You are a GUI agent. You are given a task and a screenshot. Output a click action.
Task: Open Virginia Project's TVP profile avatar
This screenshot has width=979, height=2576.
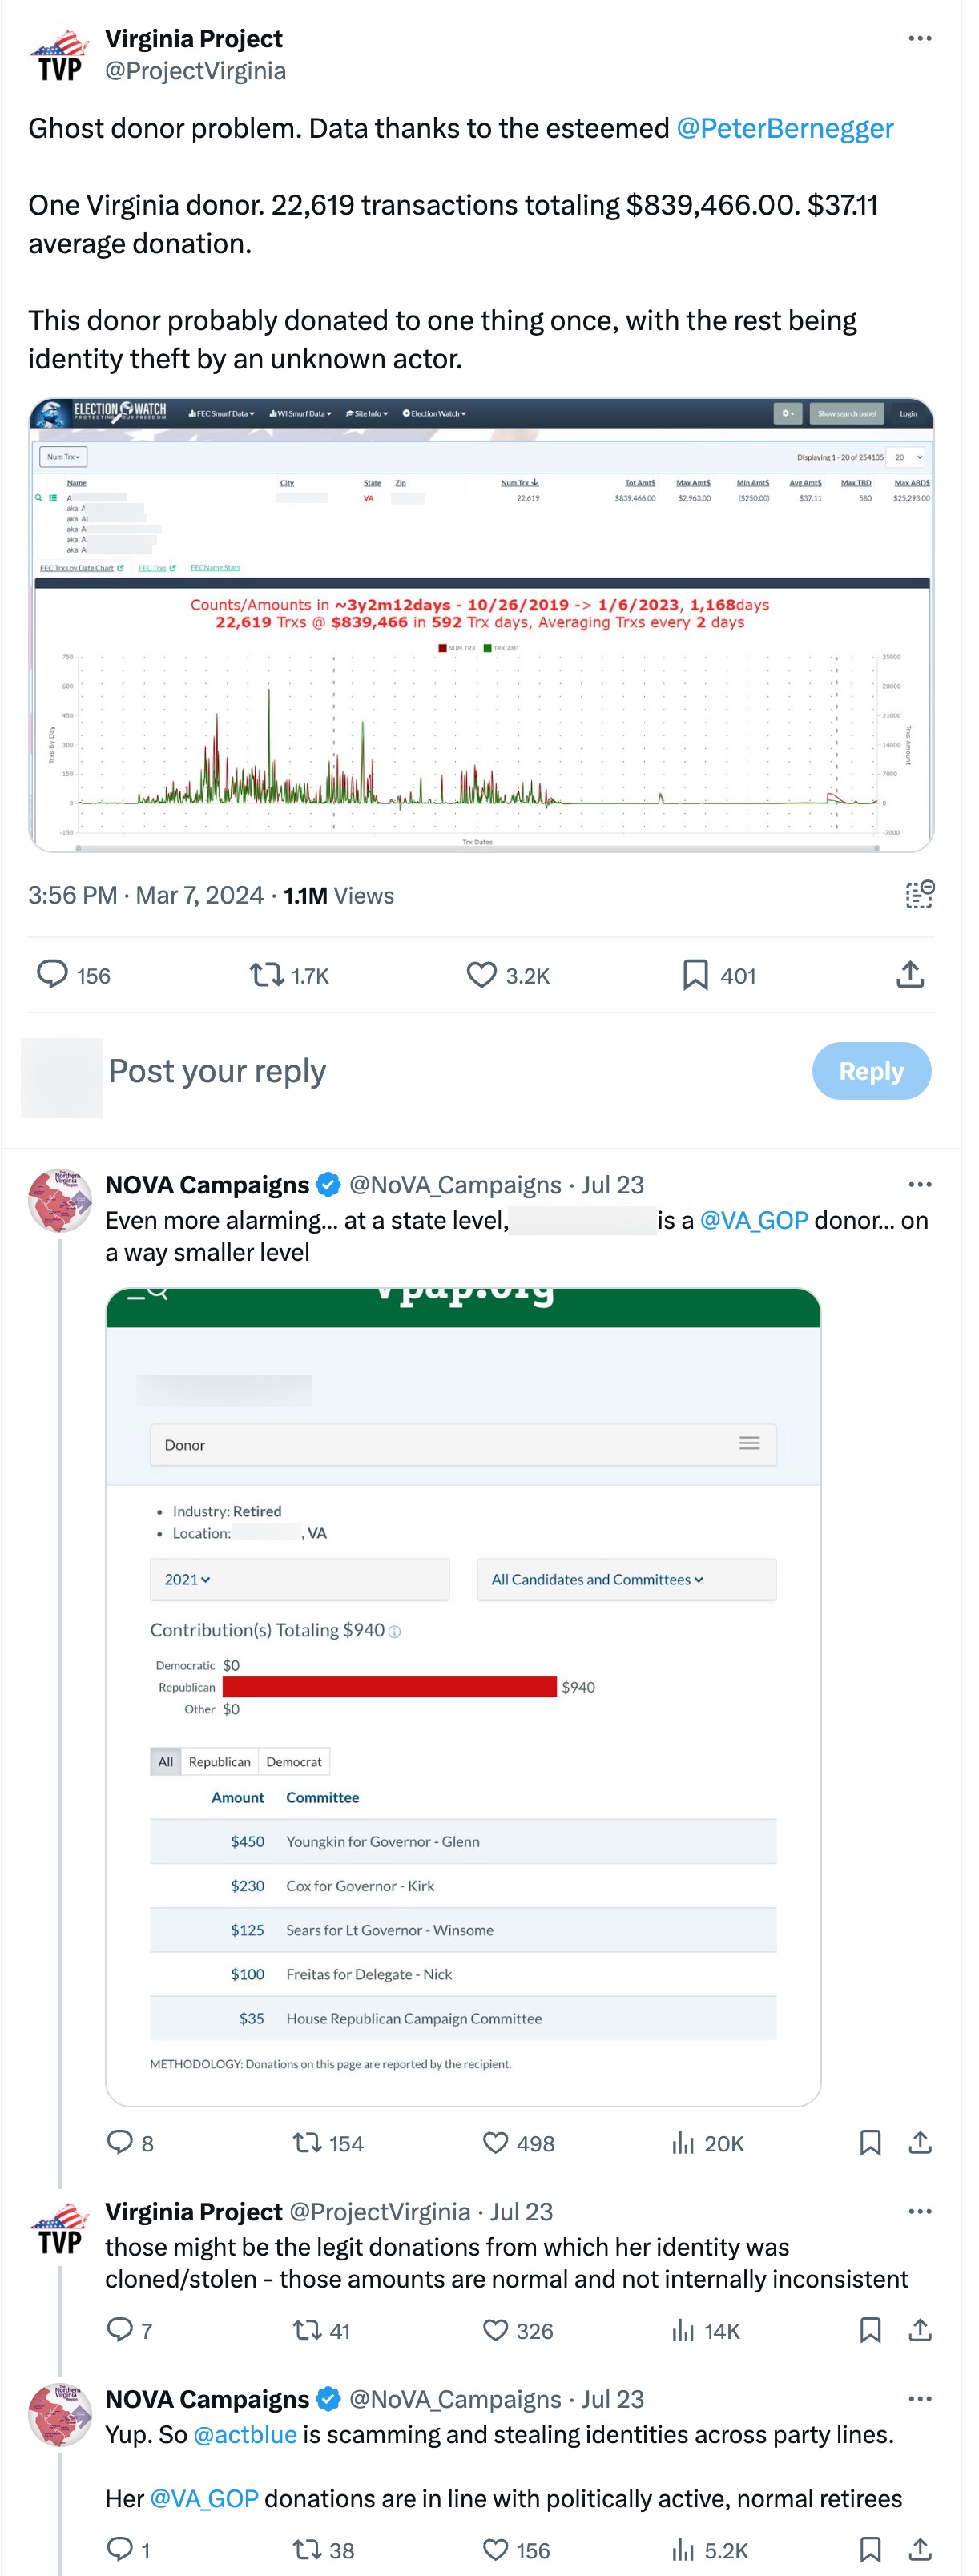tap(61, 58)
